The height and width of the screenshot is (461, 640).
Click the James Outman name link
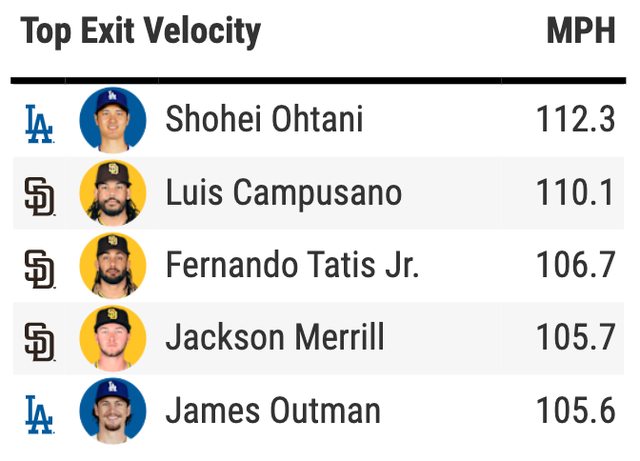pos(273,412)
